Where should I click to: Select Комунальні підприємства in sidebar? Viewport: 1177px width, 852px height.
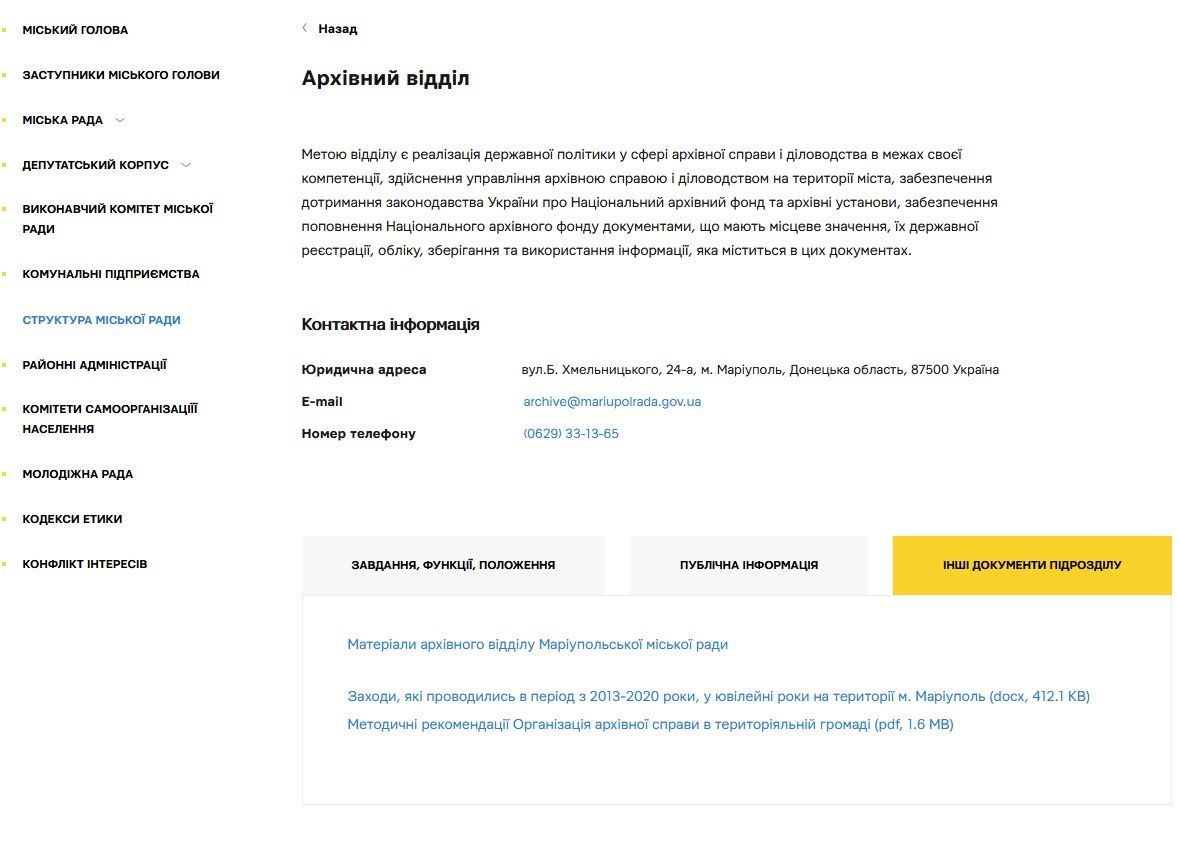click(111, 274)
